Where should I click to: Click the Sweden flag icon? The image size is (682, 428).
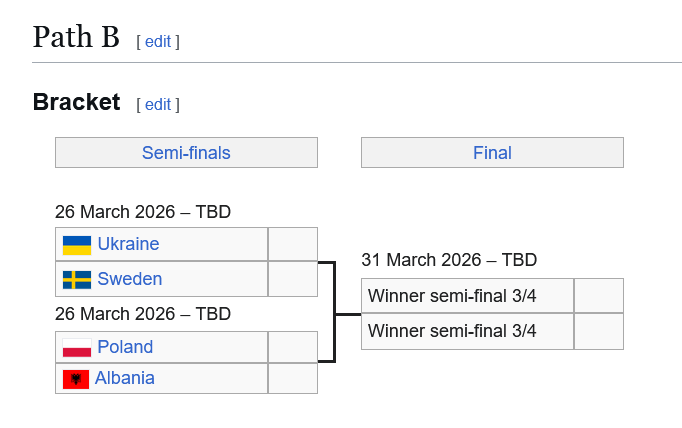[x=77, y=279]
